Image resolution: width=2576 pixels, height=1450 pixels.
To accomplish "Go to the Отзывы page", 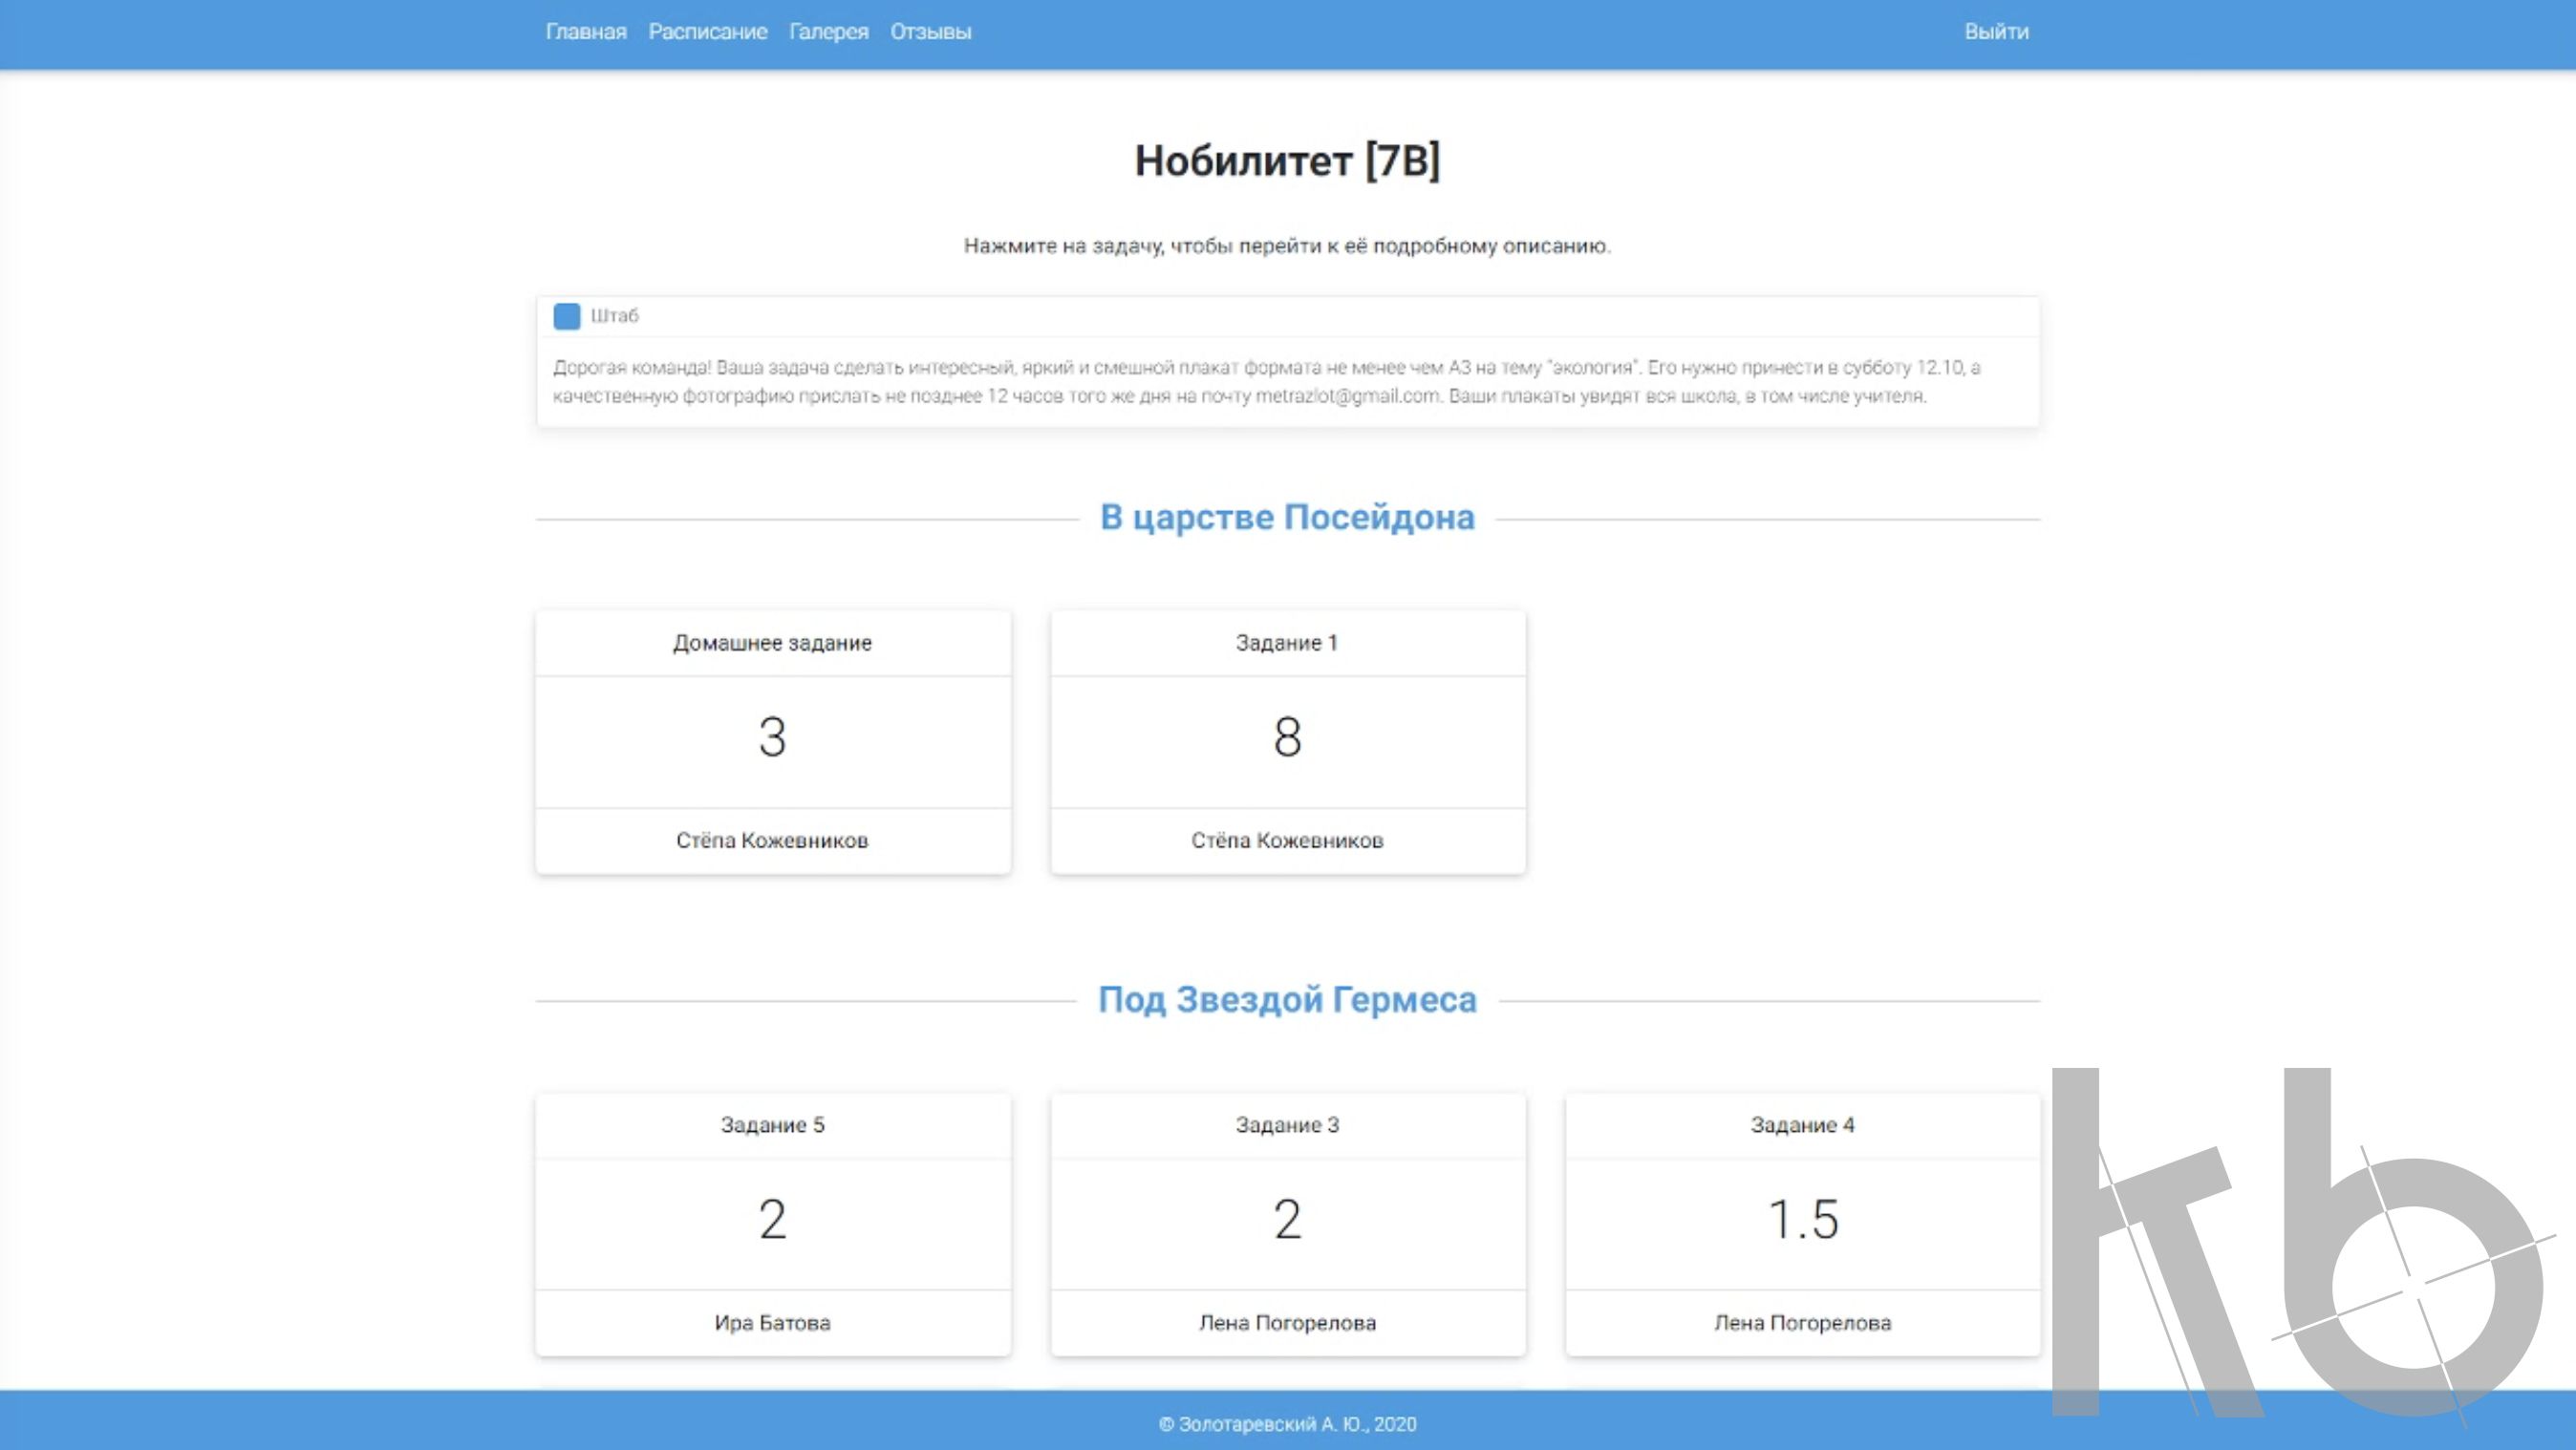I will click(x=930, y=31).
